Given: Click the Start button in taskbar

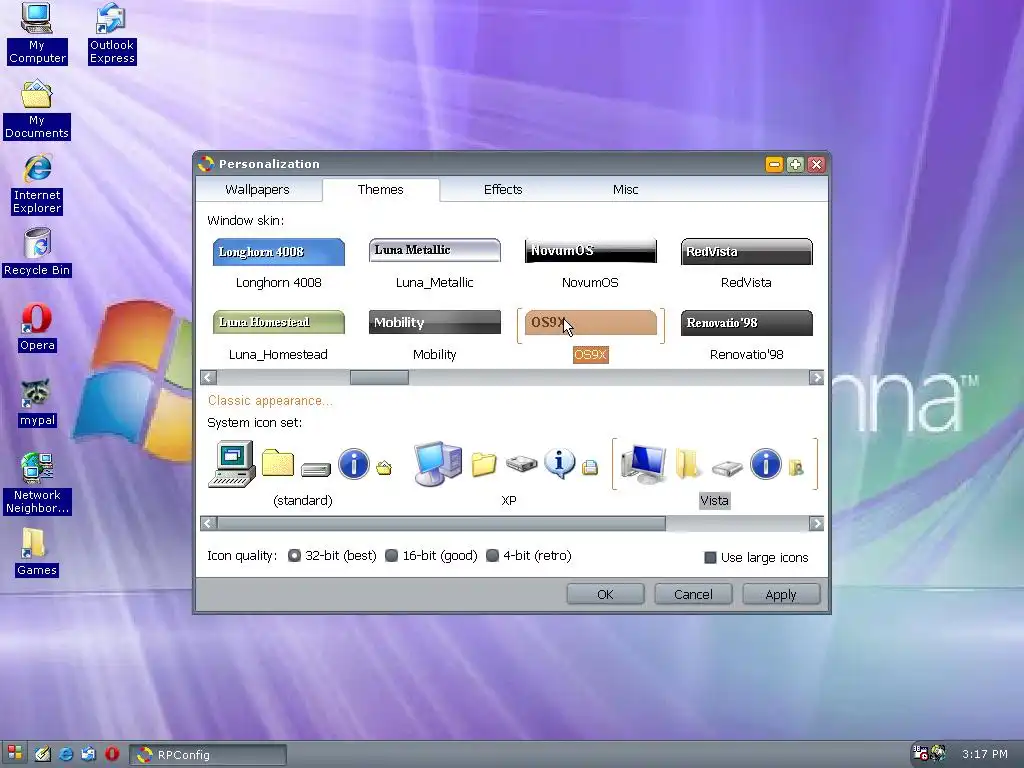Looking at the screenshot, I should pos(15,754).
